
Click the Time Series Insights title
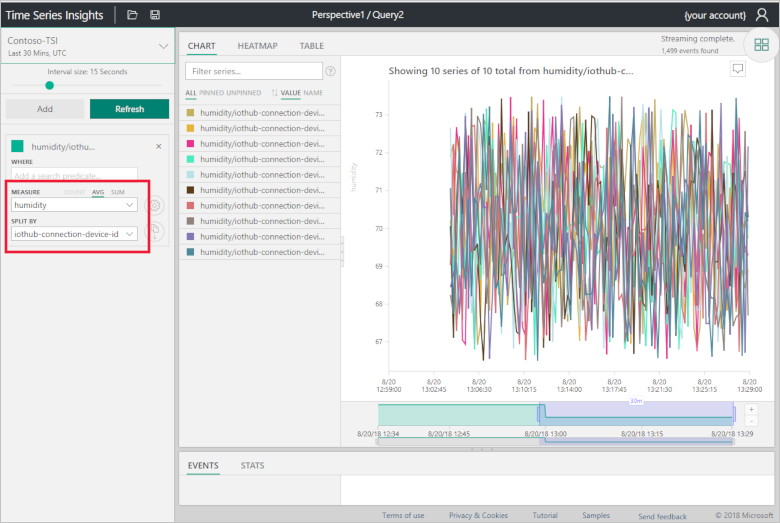click(x=55, y=15)
